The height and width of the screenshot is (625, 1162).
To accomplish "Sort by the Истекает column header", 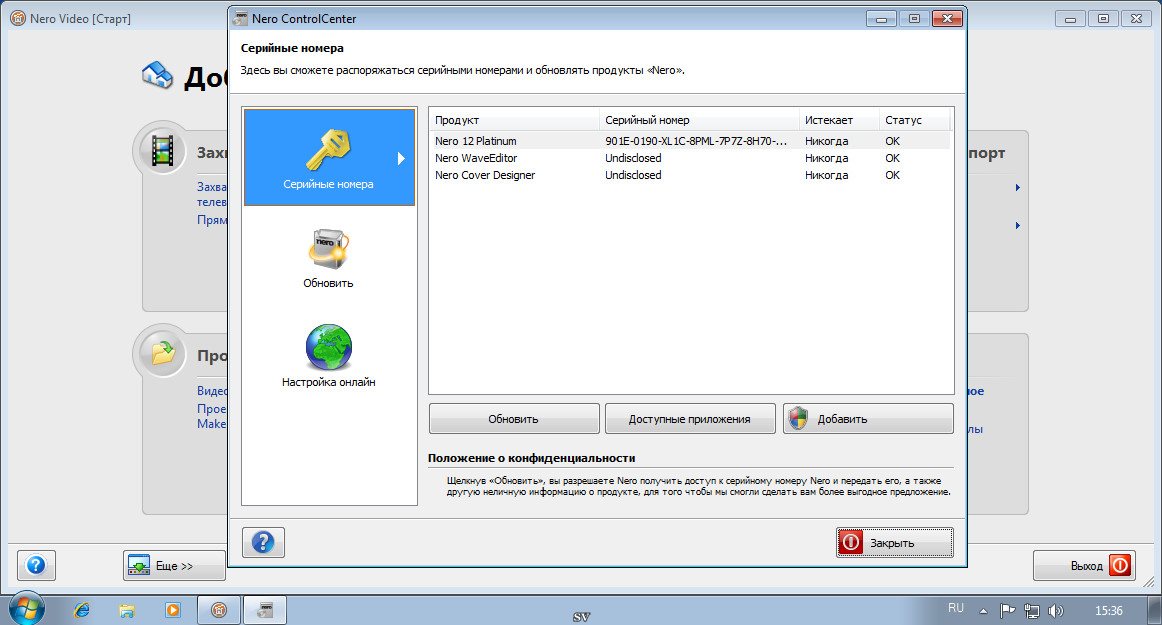I will click(x=839, y=120).
